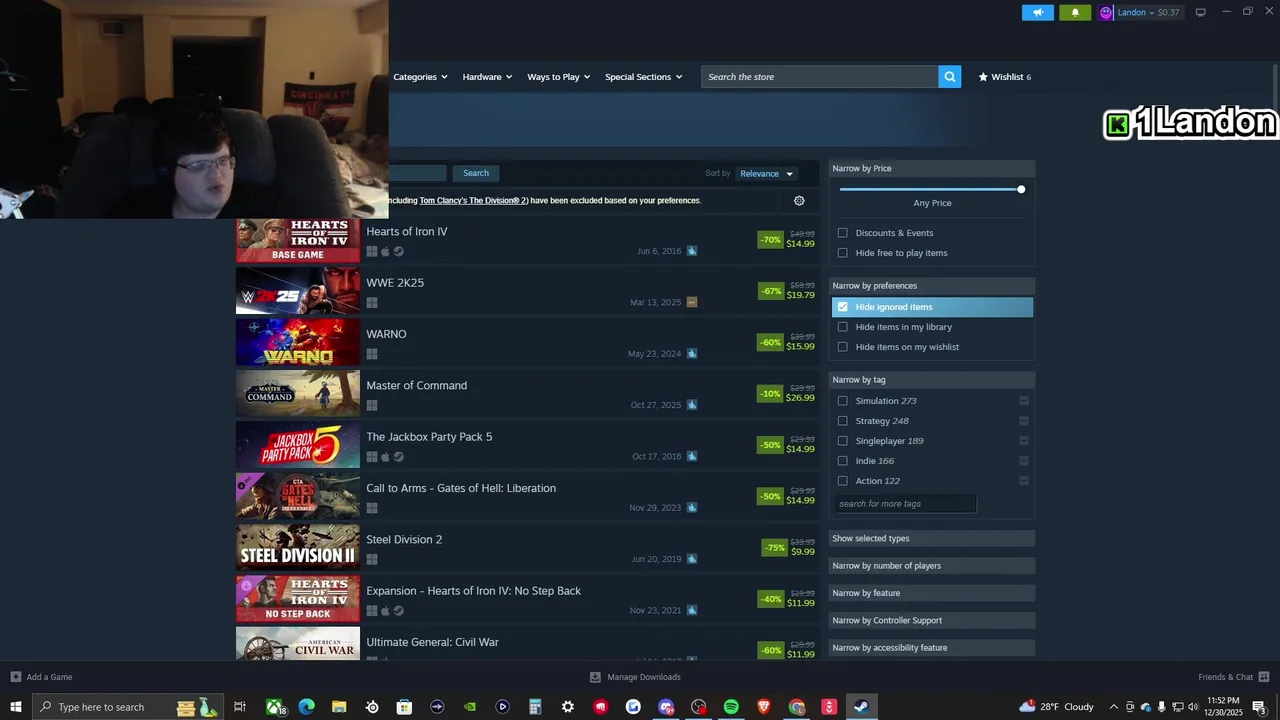This screenshot has width=1280, height=720.
Task: Open the announcements megaphone button
Action: tap(1038, 12)
